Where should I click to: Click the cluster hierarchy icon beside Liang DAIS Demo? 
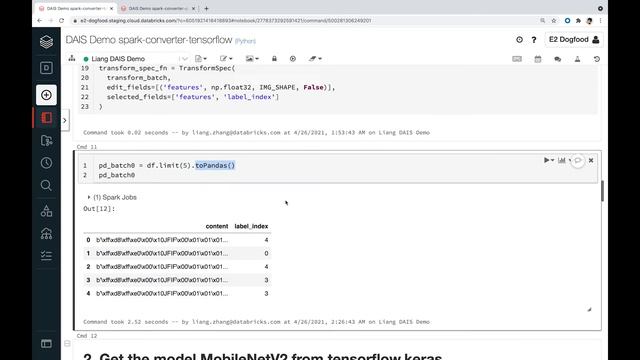coord(72,58)
